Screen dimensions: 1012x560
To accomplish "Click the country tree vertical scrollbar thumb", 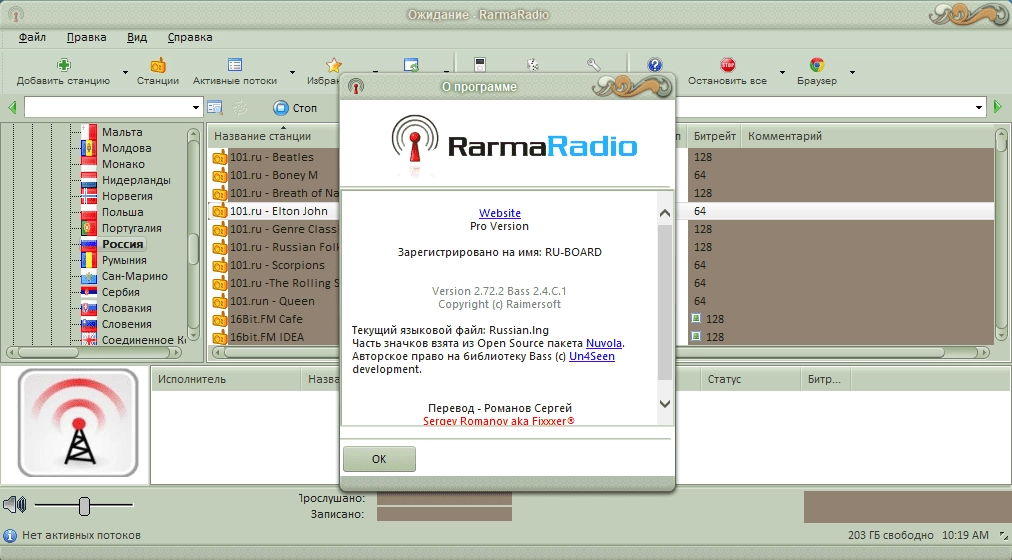I will (x=193, y=248).
